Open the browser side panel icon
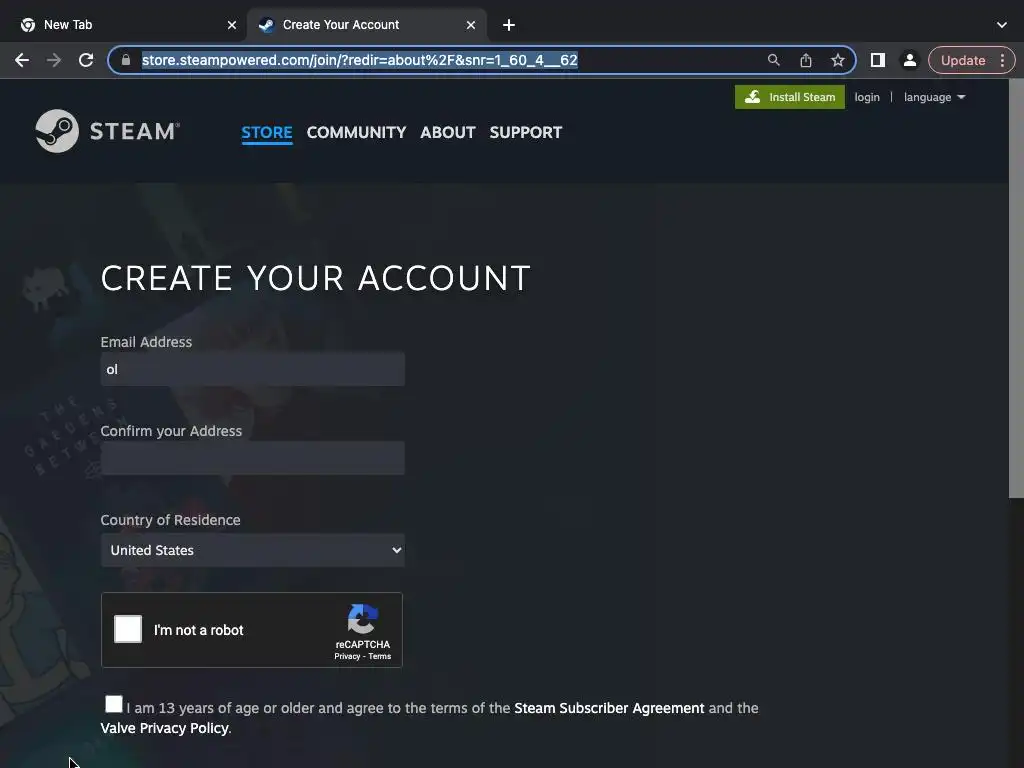 click(x=878, y=60)
